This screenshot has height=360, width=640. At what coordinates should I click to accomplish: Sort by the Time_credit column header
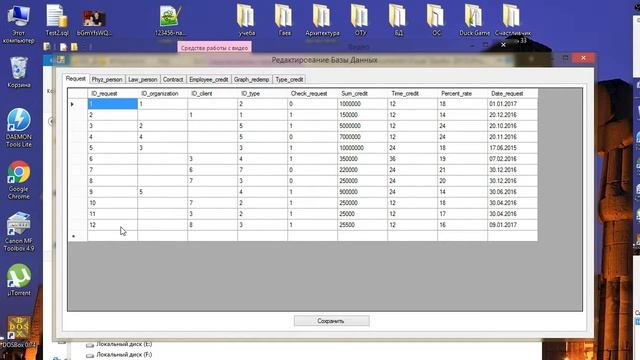click(412, 93)
